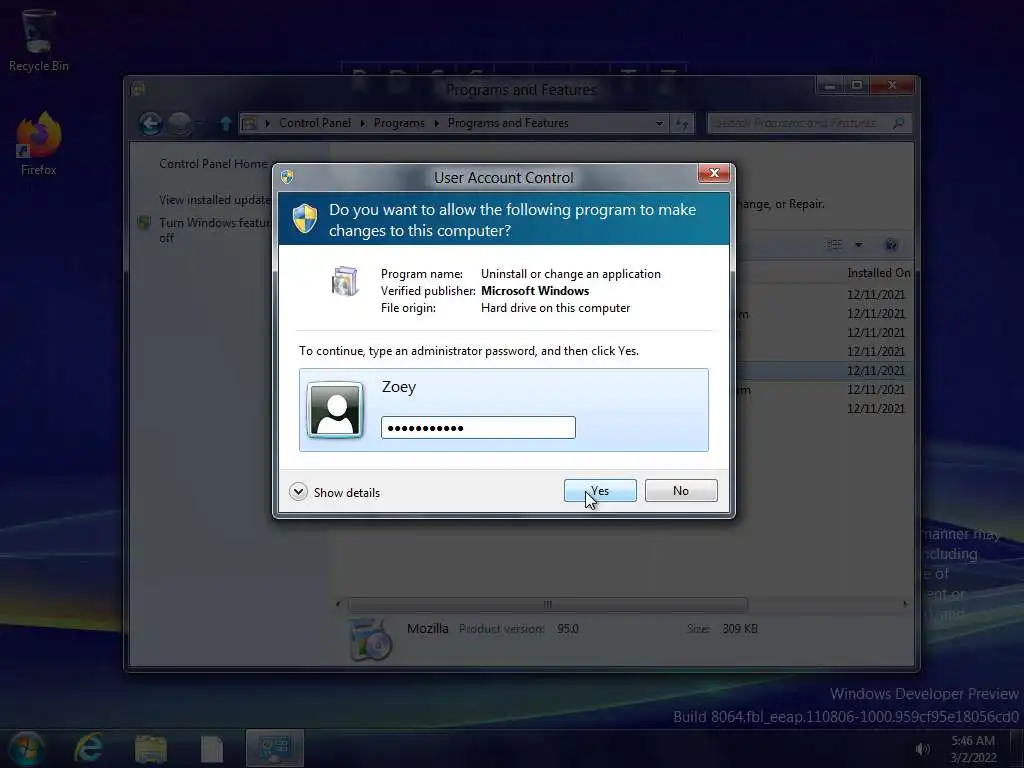Launch Internet Explorer from taskbar

[88, 748]
